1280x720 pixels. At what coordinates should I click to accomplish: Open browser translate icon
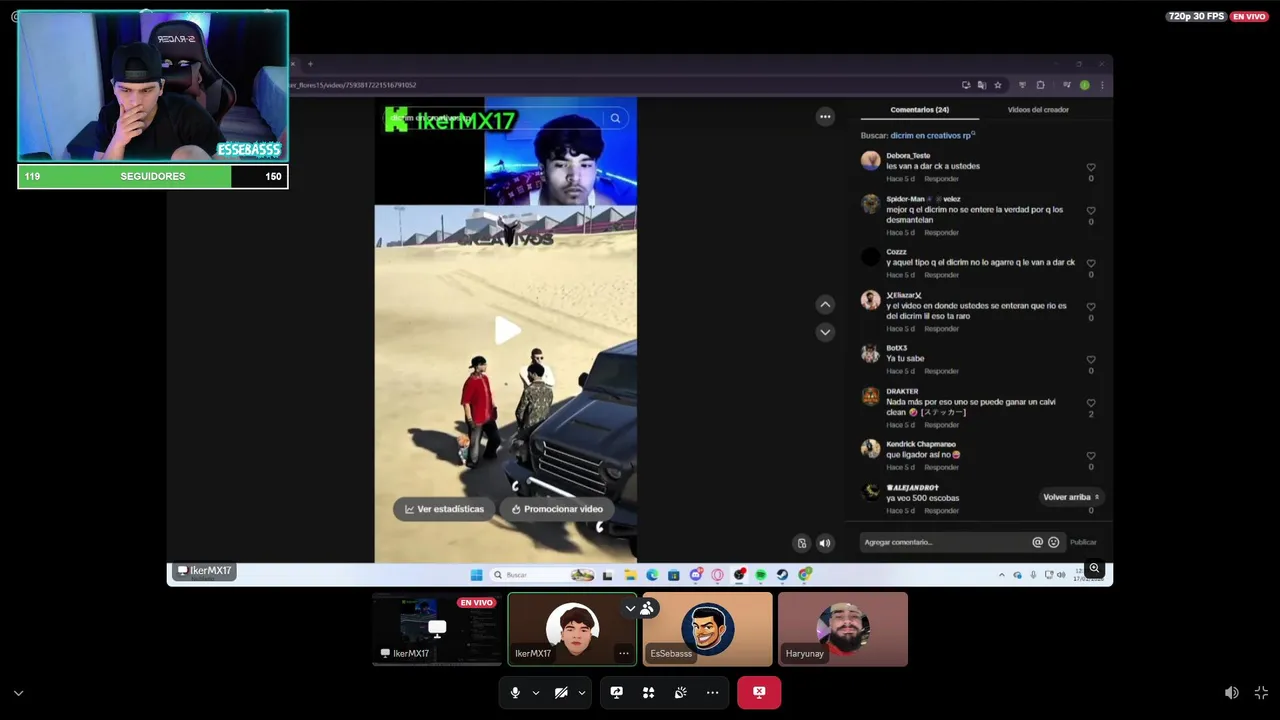point(981,85)
